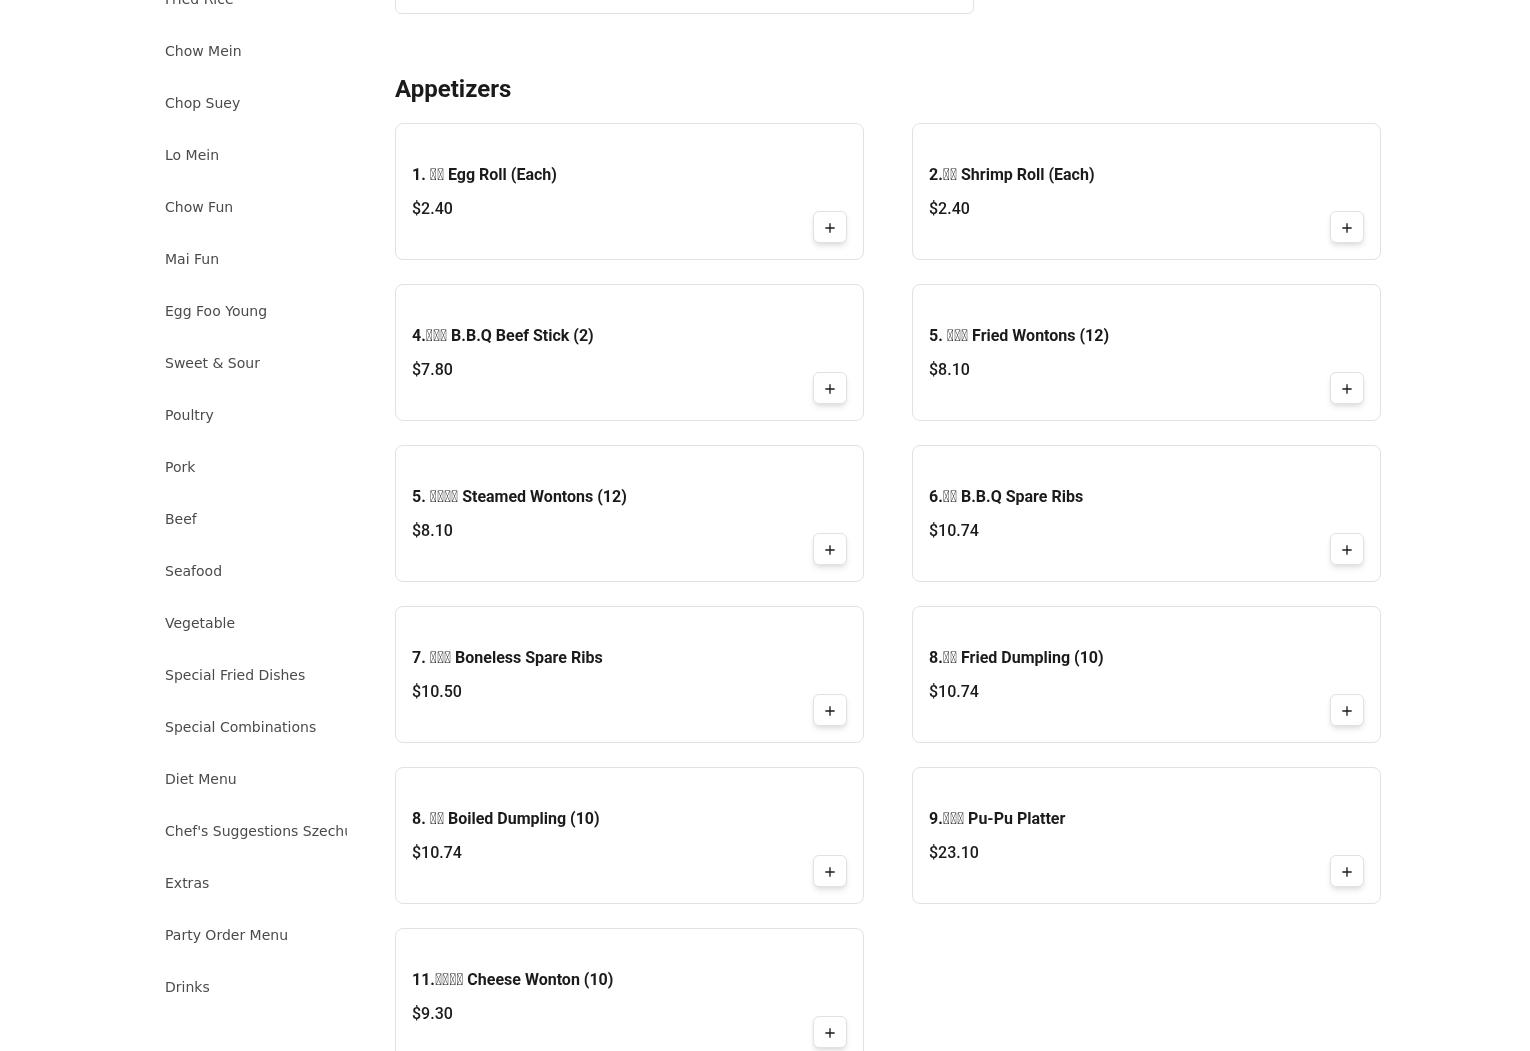Add Egg Roll (Each) to cart

pos(829,228)
